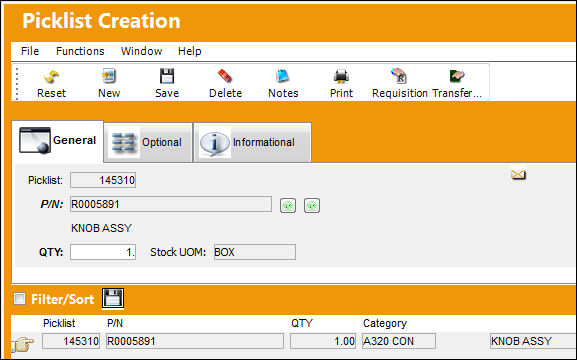The width and height of the screenshot is (577, 360).
Task: Switch to the Optional tab
Action: click(x=148, y=142)
